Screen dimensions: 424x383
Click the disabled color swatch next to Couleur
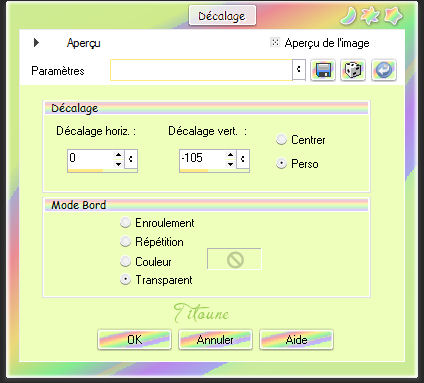[x=234, y=259]
